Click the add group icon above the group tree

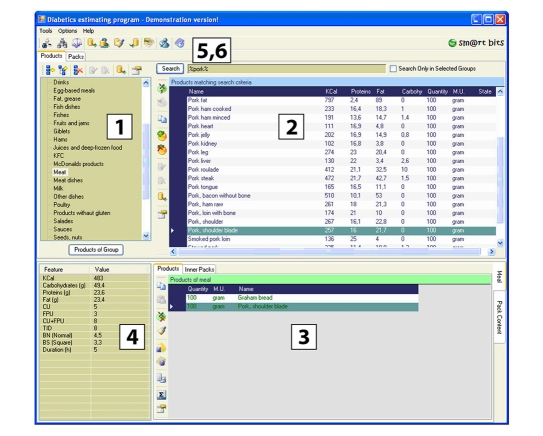pyautogui.click(x=50, y=70)
